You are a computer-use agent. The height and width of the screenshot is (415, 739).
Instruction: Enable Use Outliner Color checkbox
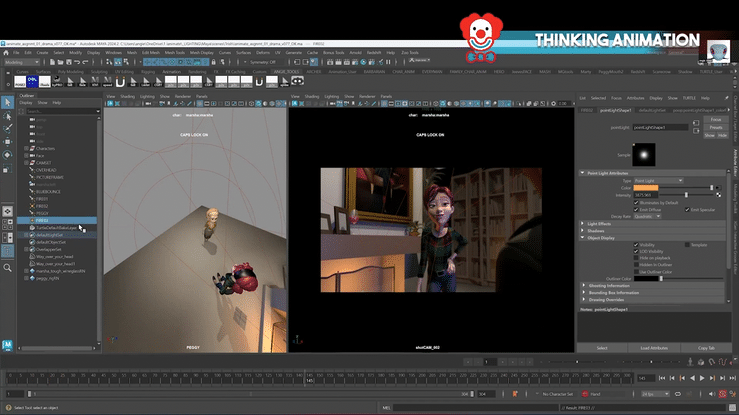636,272
